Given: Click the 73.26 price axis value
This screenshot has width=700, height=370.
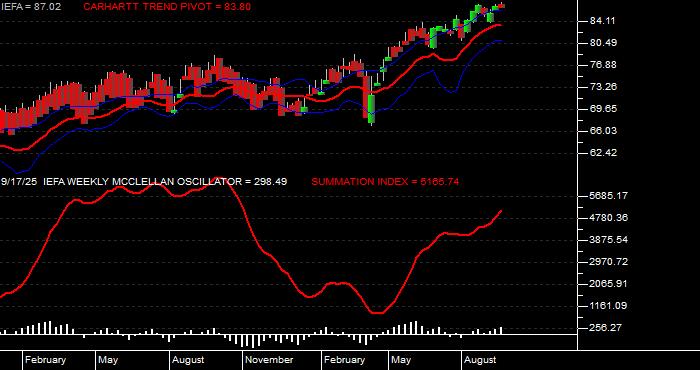Looking at the screenshot, I should click(603, 87).
